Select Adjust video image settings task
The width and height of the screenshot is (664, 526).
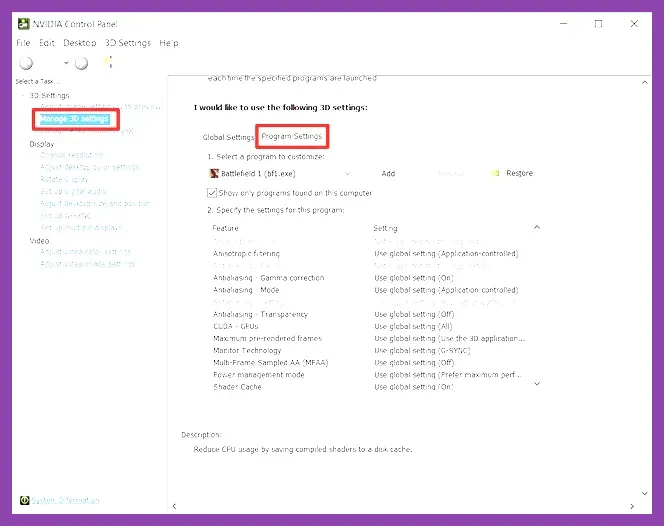[88, 264]
